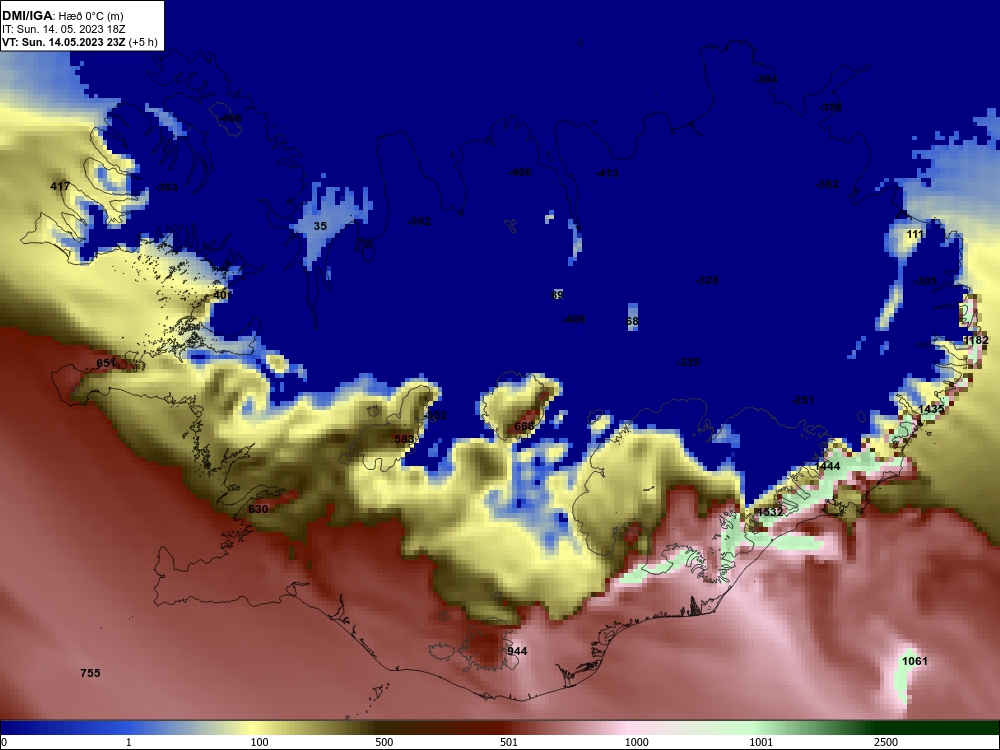Screen dimensions: 1000x750
Task: Click the '-413' value on the map
Action: point(607,173)
